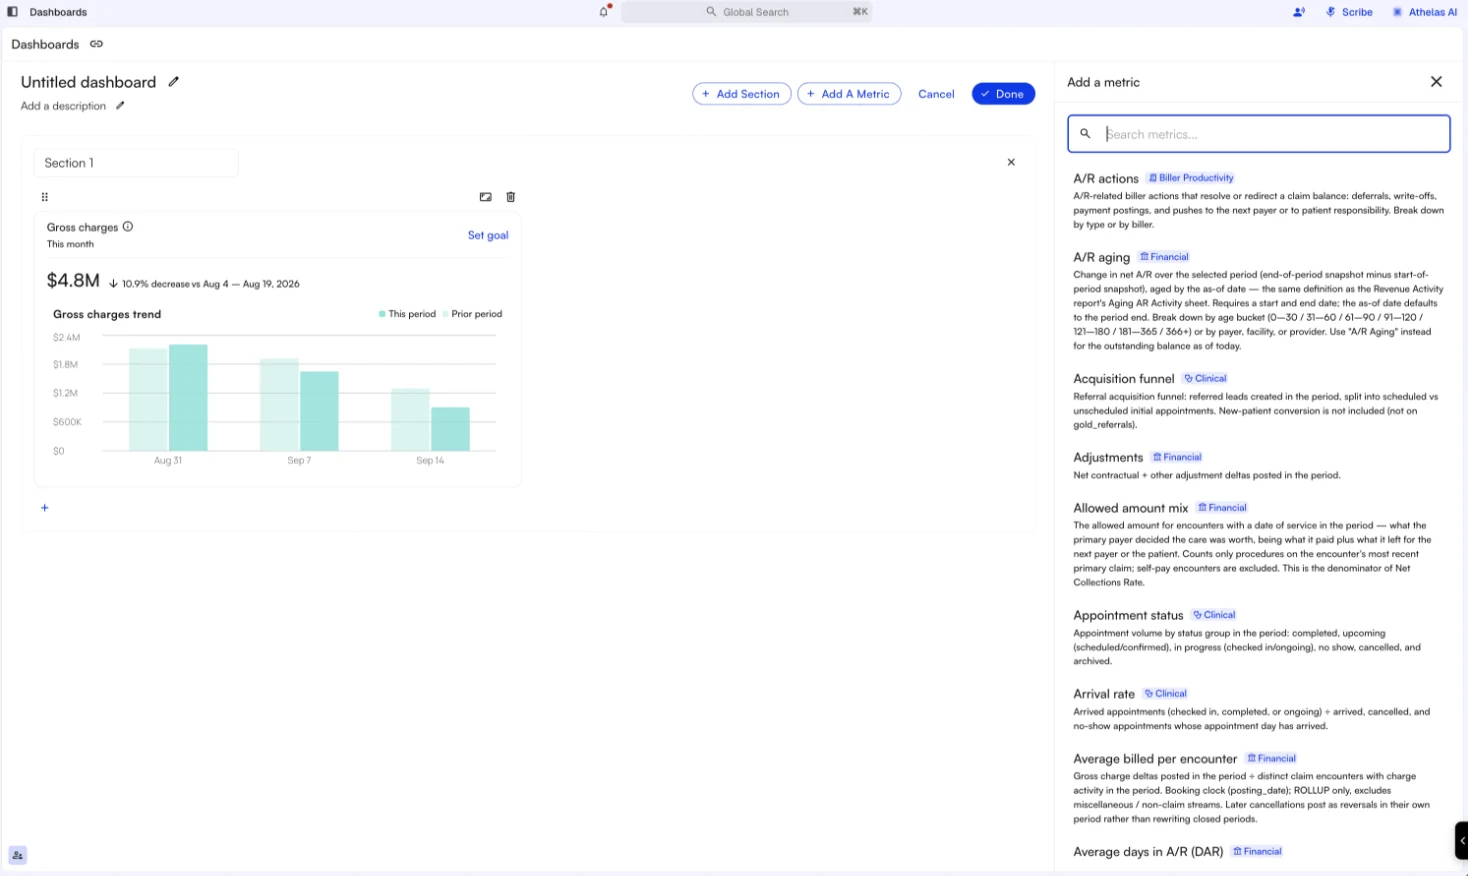The image size is (1468, 876).
Task: Select the Arrival rate metric
Action: click(x=1104, y=694)
